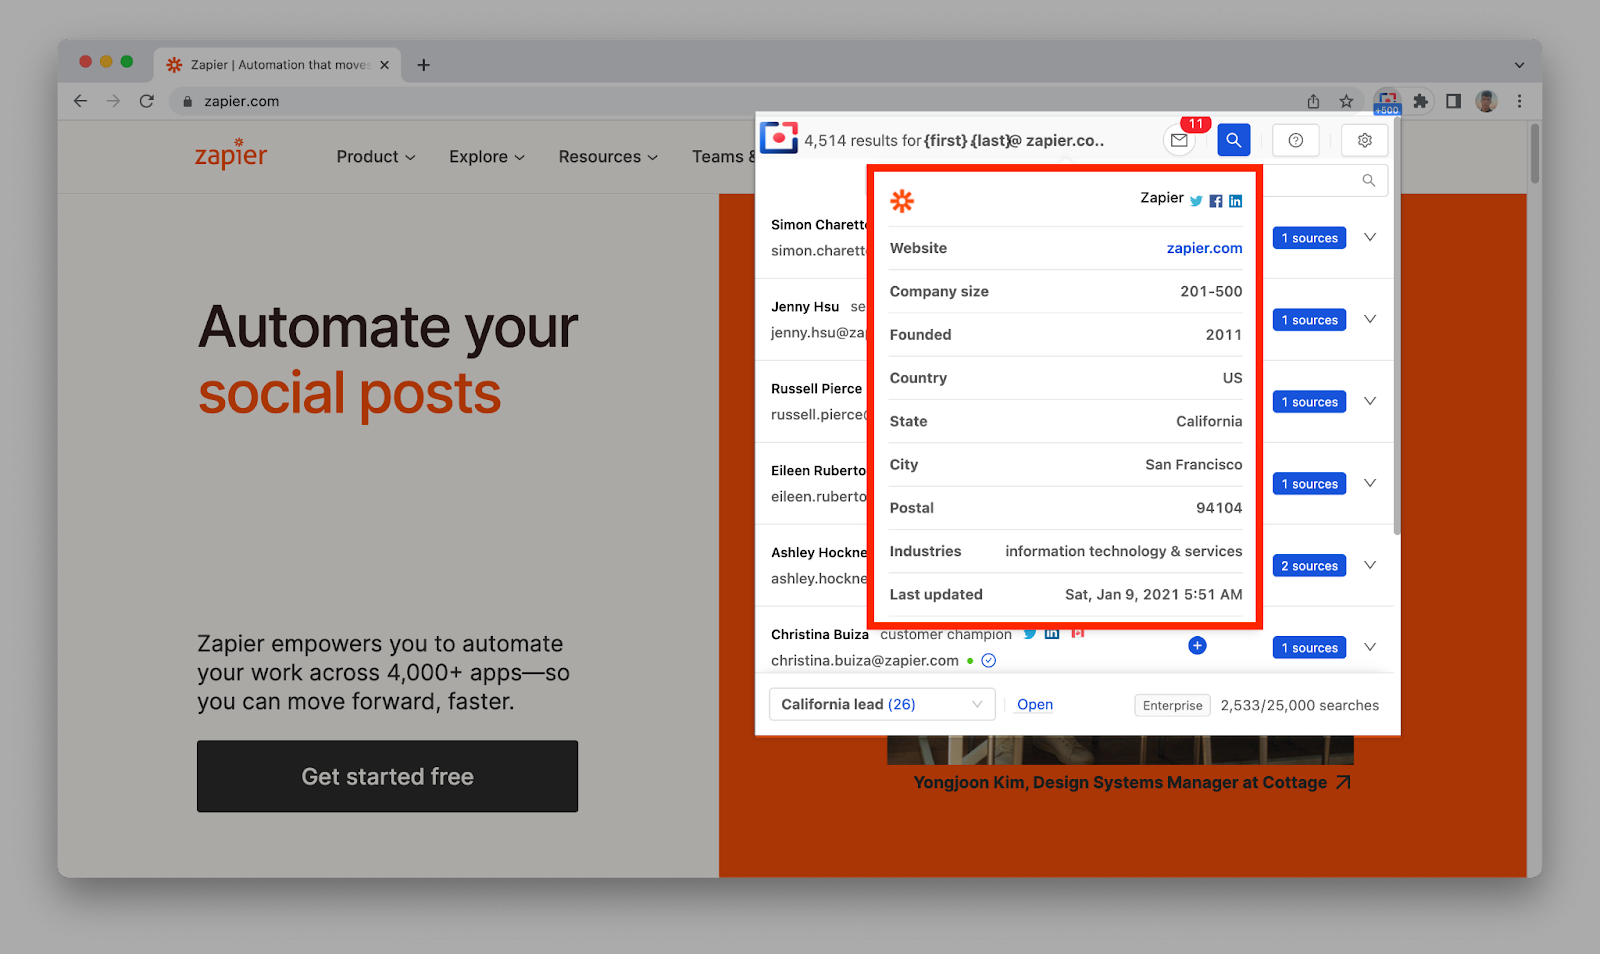The image size is (1600, 954).
Task: Open Zapier's Twitter profile from company card
Action: [1196, 201]
